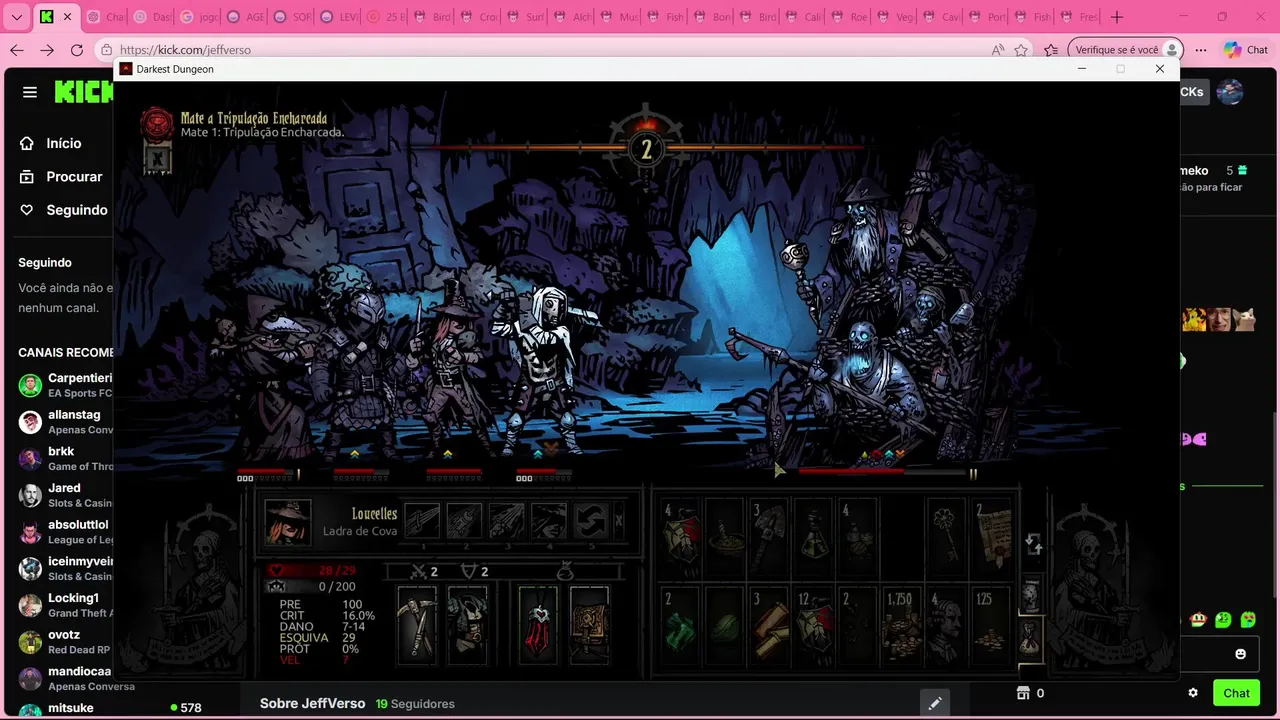Click the green Chat send button

pyautogui.click(x=1236, y=693)
